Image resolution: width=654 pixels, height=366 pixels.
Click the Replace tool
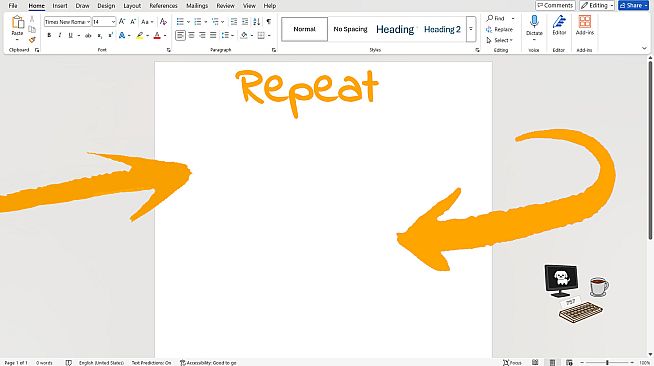(x=499, y=30)
